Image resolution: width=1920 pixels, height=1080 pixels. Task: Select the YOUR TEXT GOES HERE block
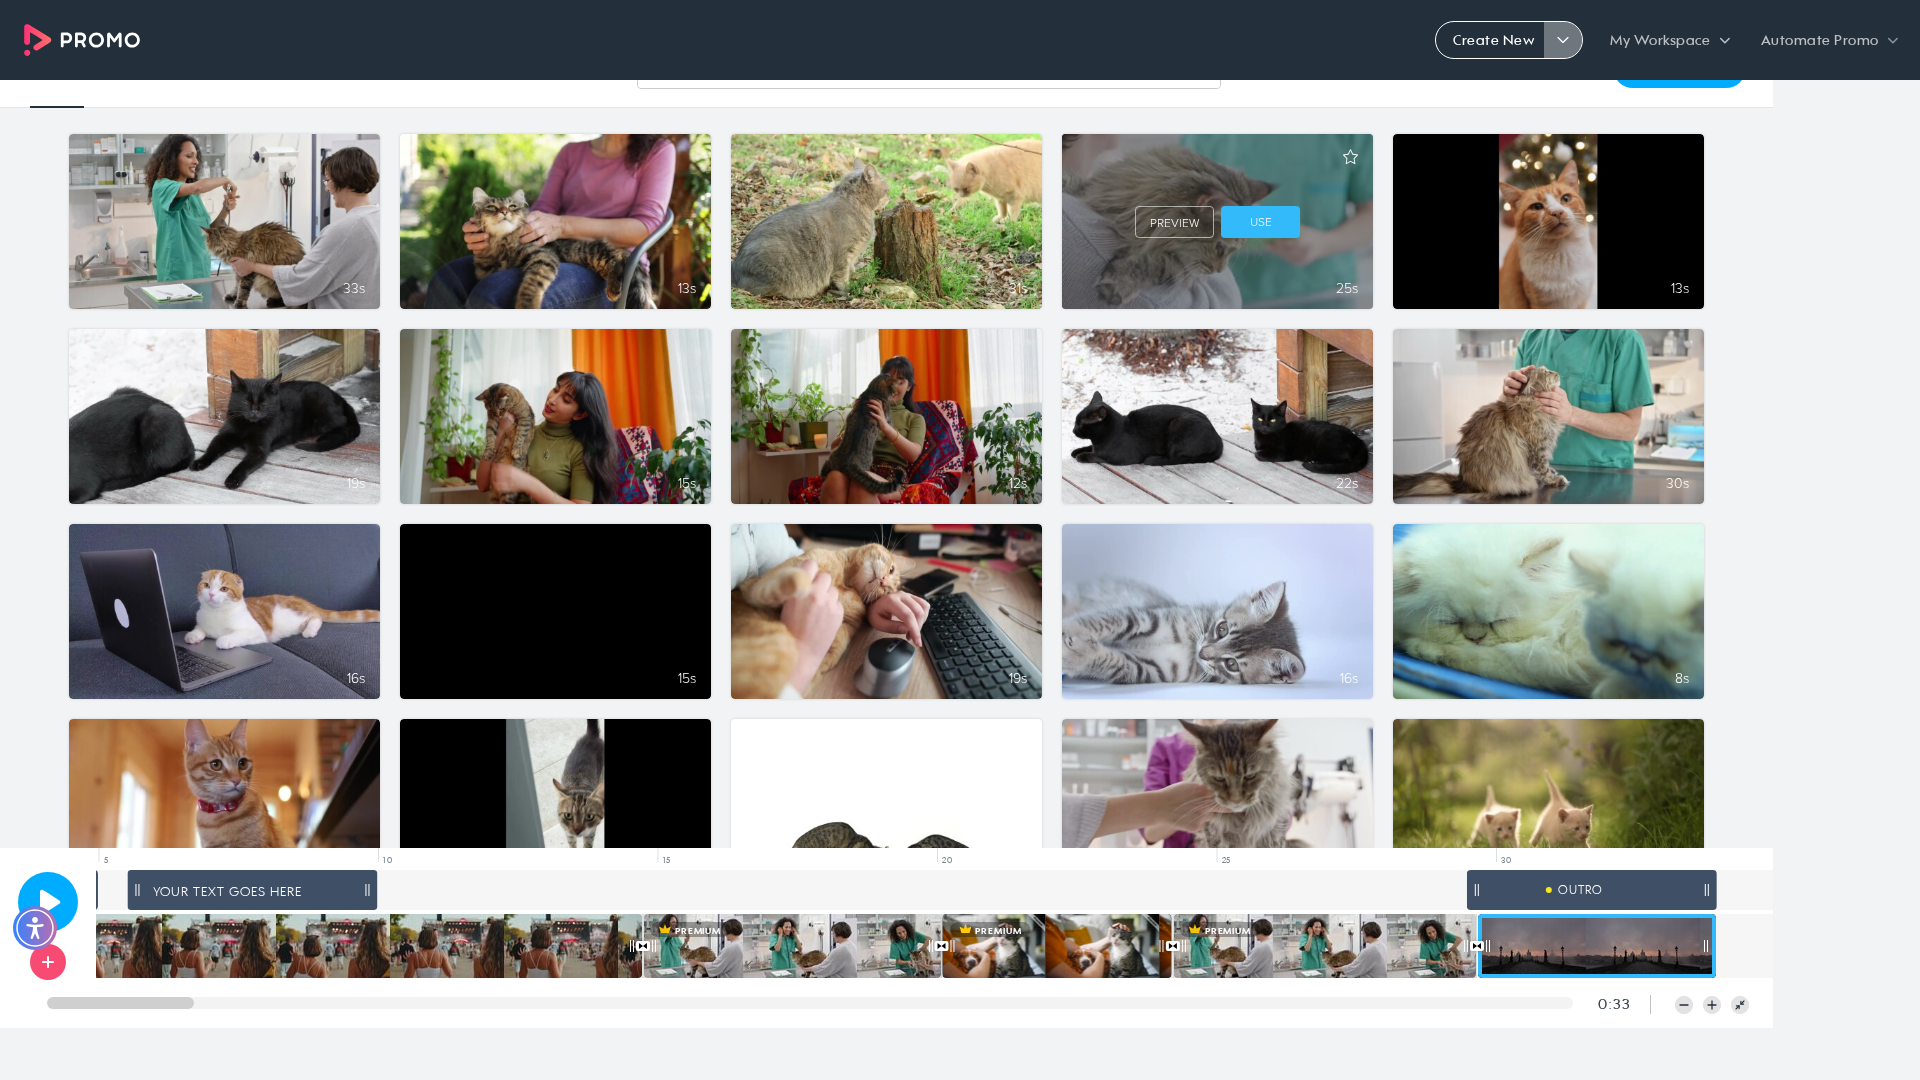click(x=252, y=891)
